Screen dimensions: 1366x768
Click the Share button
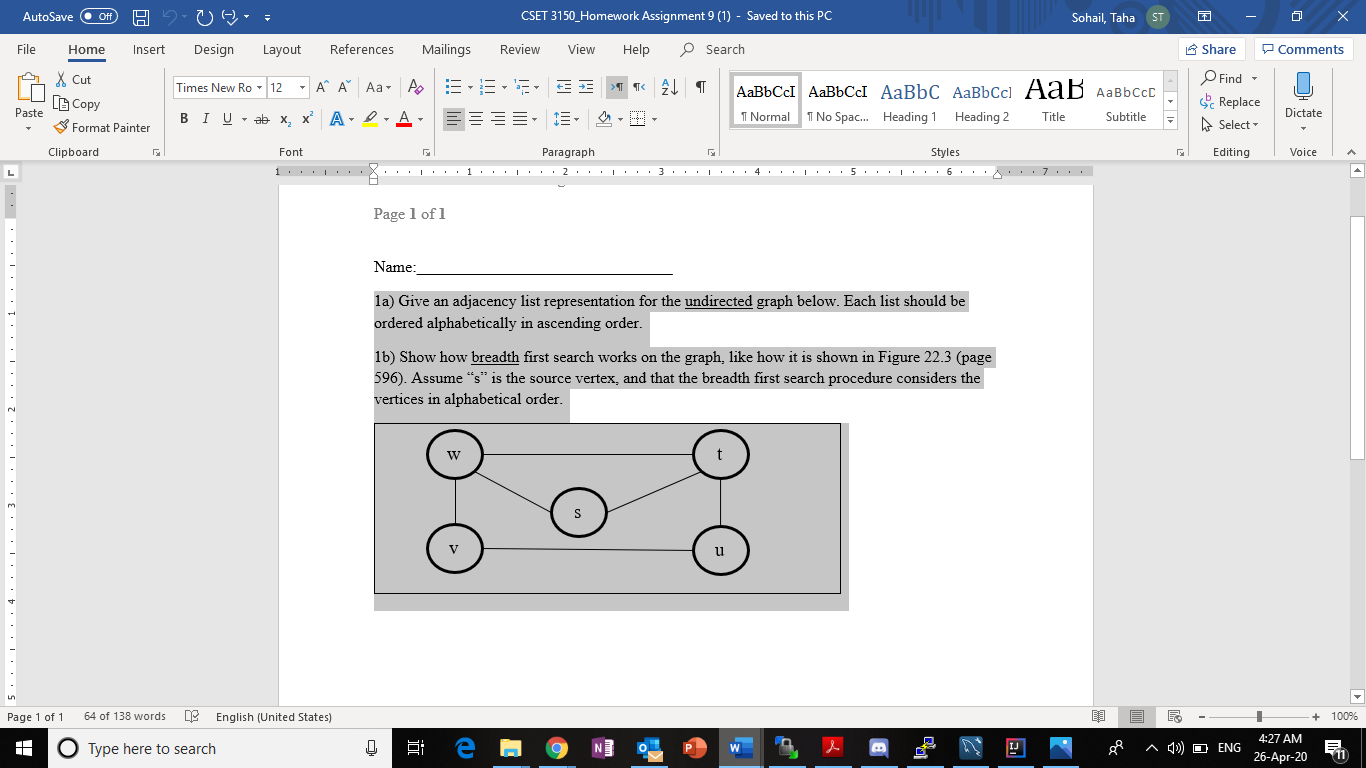(x=1211, y=49)
